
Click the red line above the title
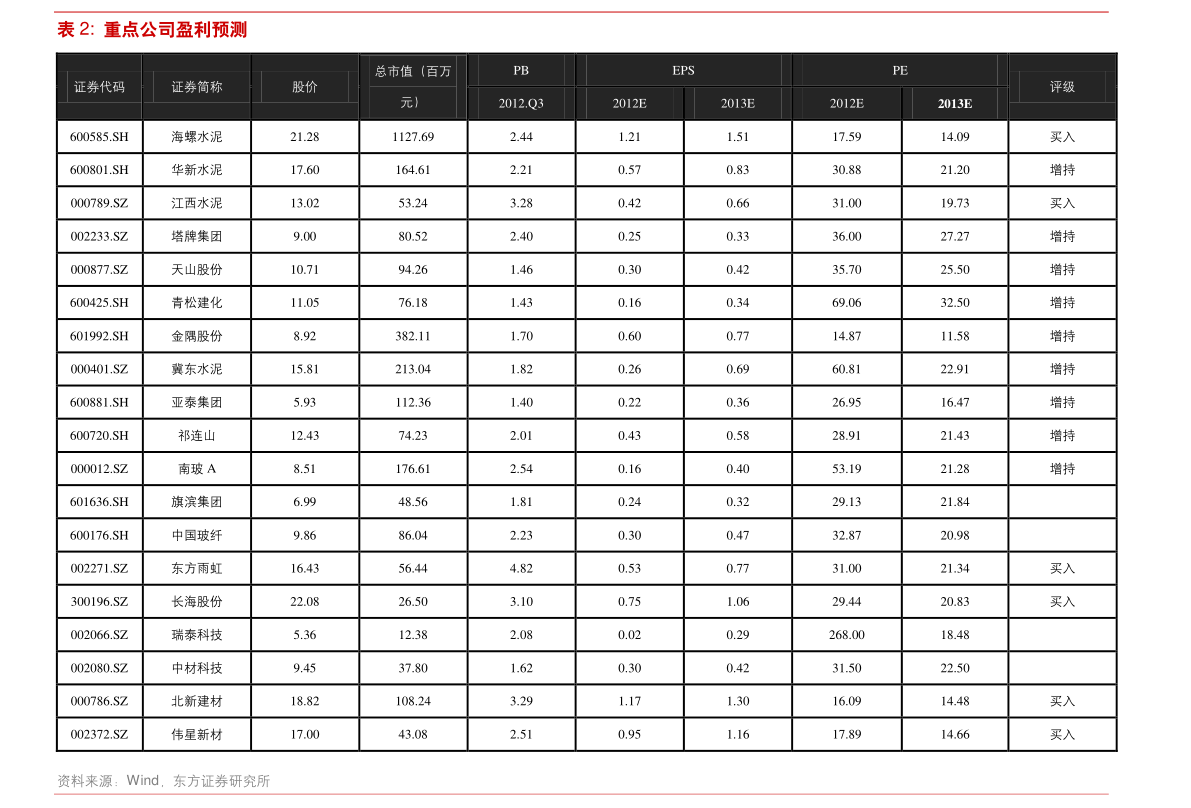tap(581, 12)
